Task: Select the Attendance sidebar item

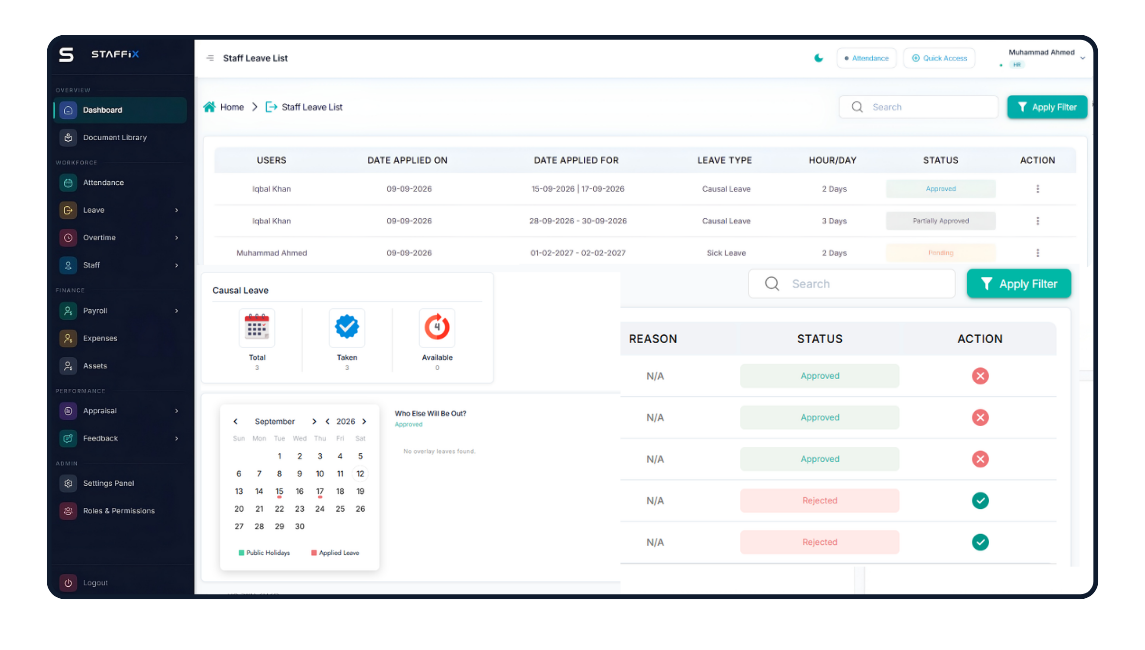Action: coord(120,183)
